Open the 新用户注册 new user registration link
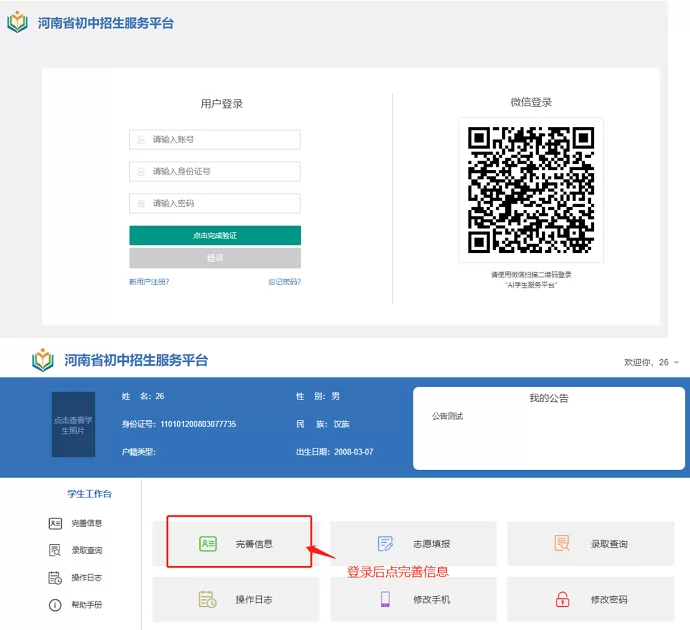 pyautogui.click(x=149, y=282)
